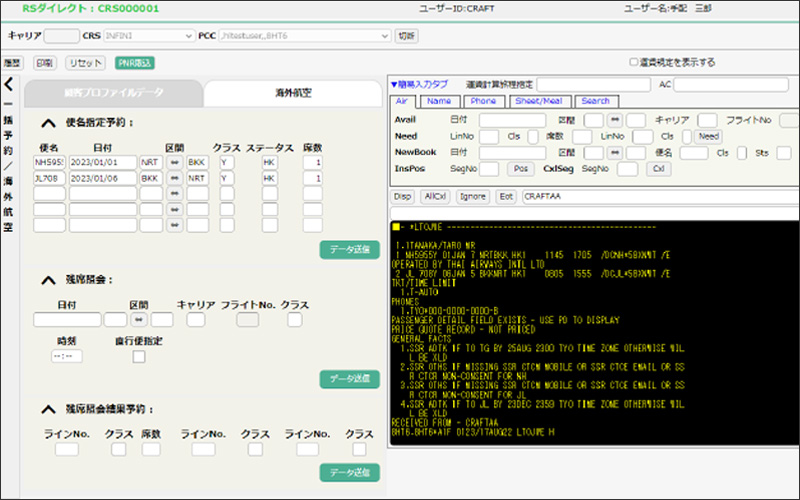The width and height of the screenshot is (800, 500).
Task: Send data for 便名指定予約 section
Action: [x=349, y=249]
